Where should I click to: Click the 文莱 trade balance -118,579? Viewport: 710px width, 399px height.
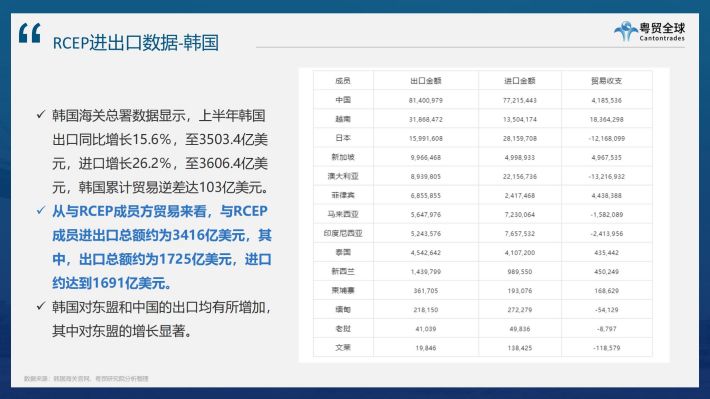[607, 348]
